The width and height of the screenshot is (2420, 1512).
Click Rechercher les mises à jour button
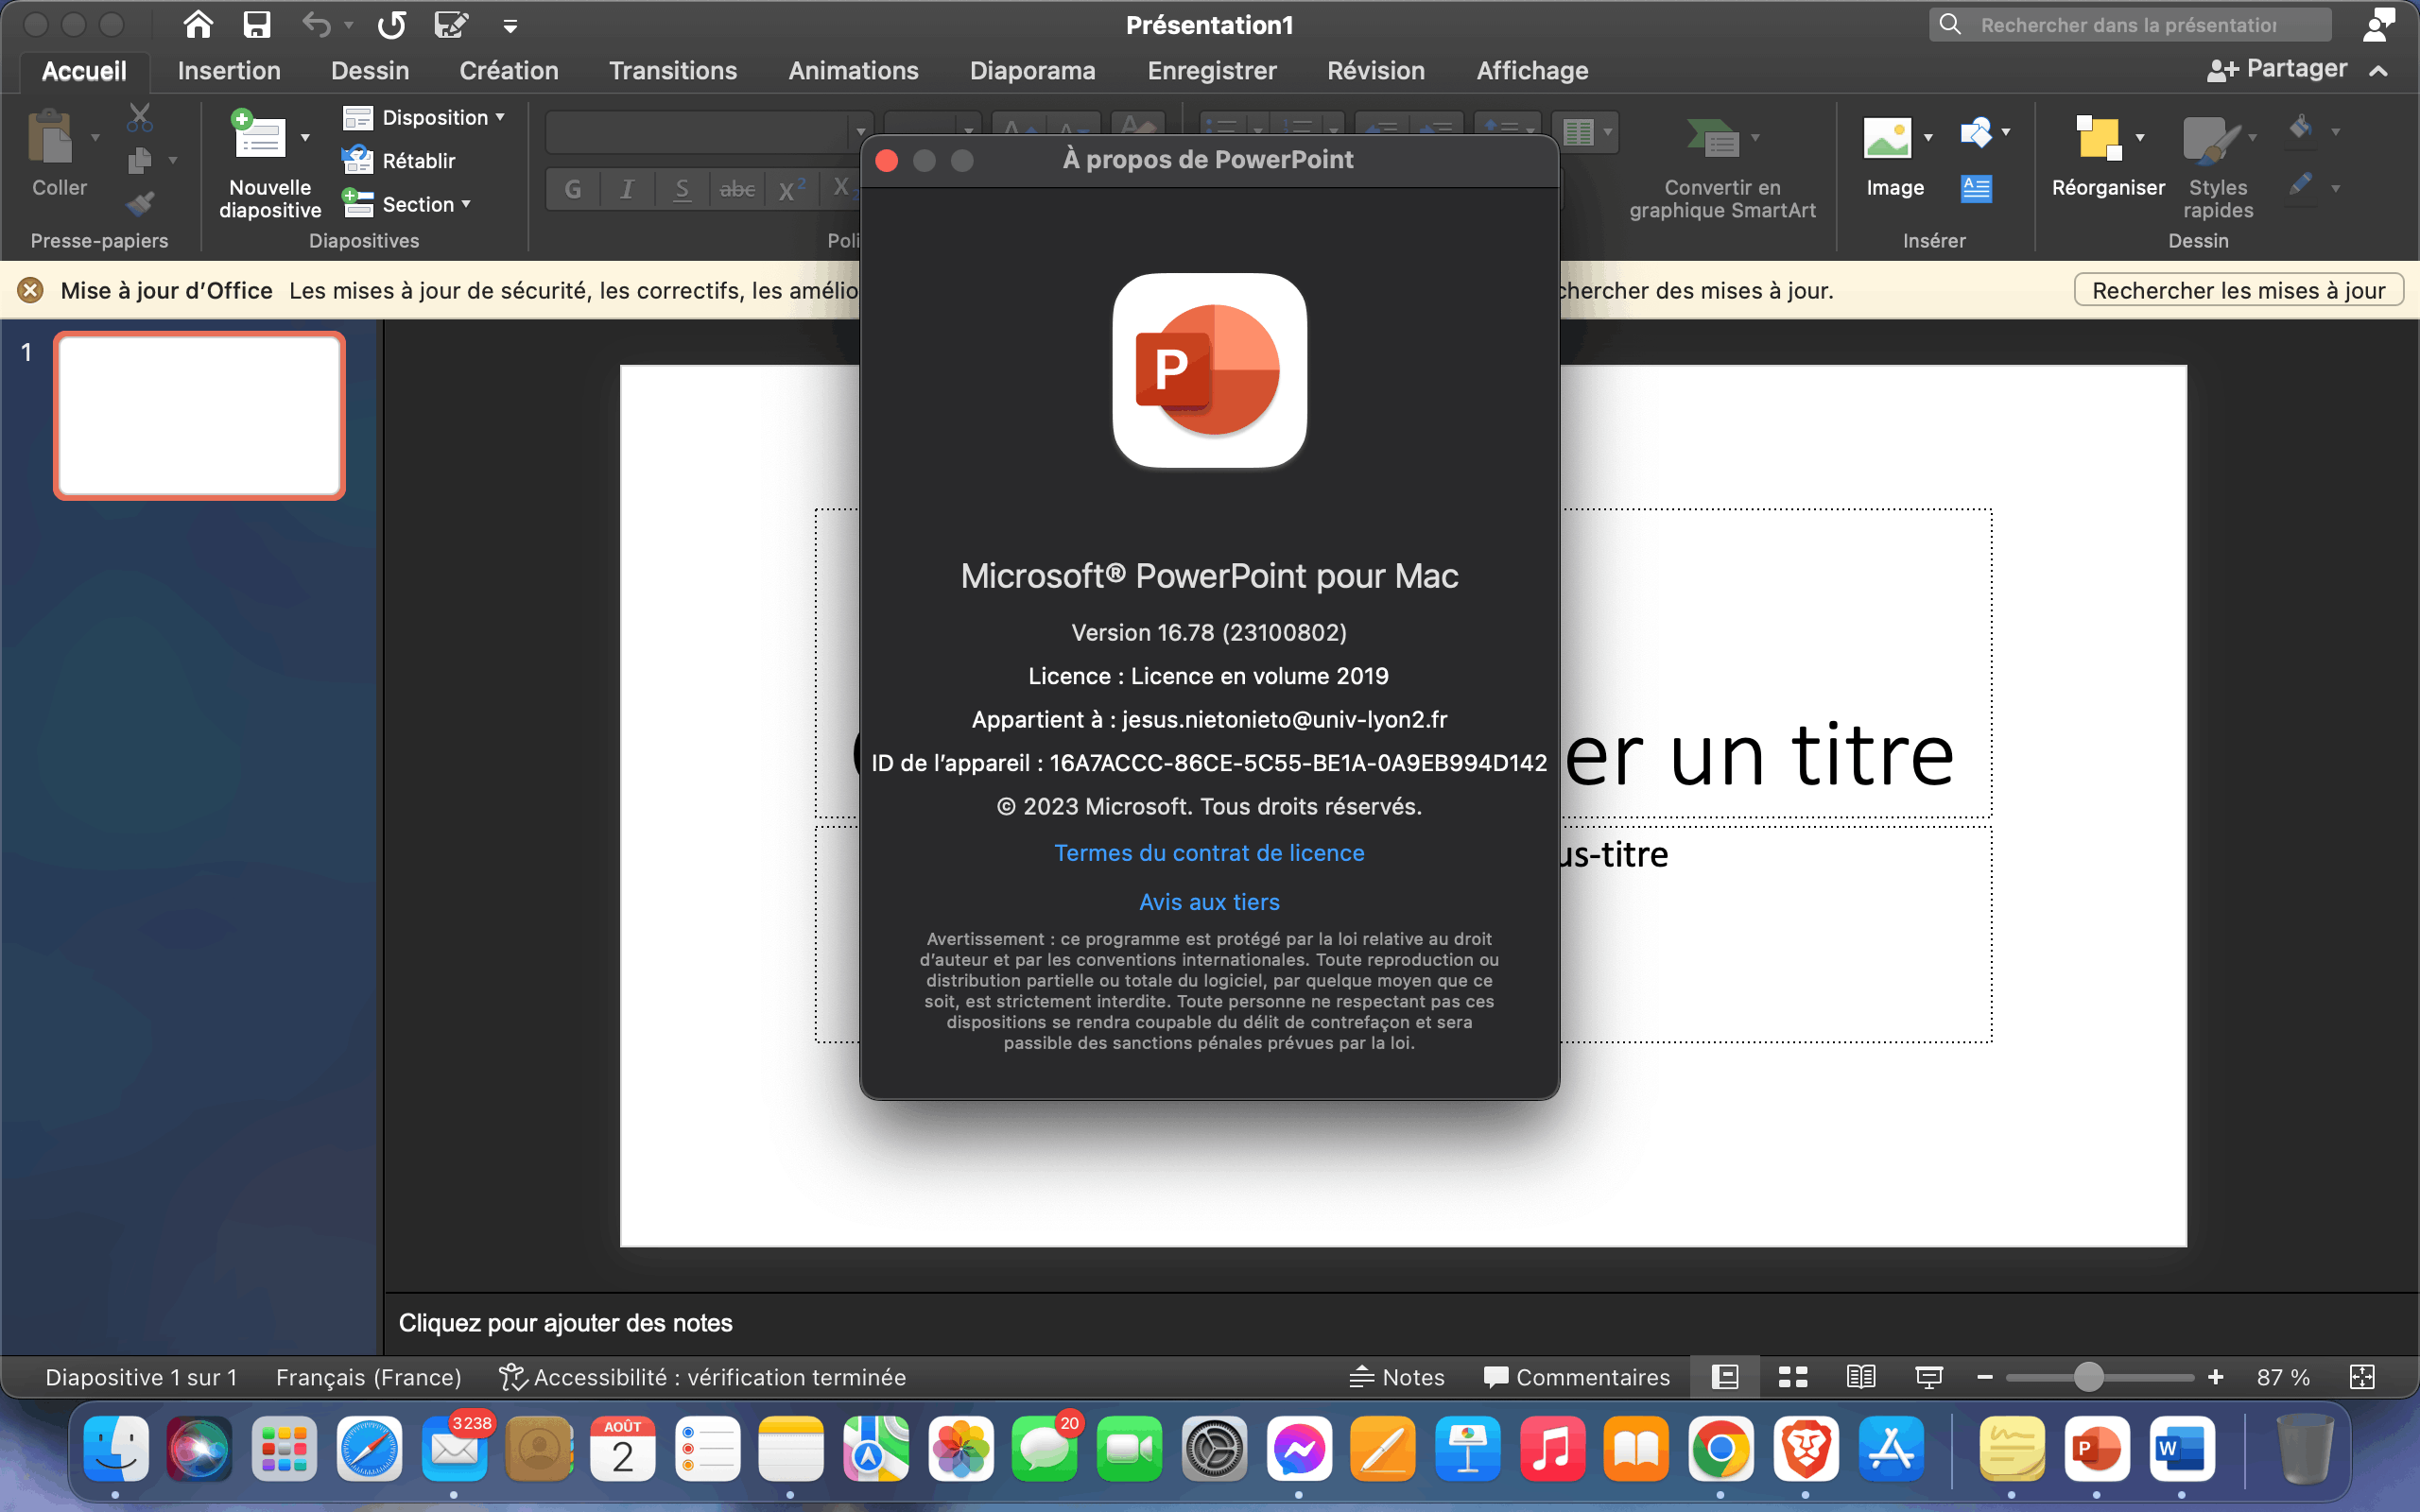click(2238, 290)
